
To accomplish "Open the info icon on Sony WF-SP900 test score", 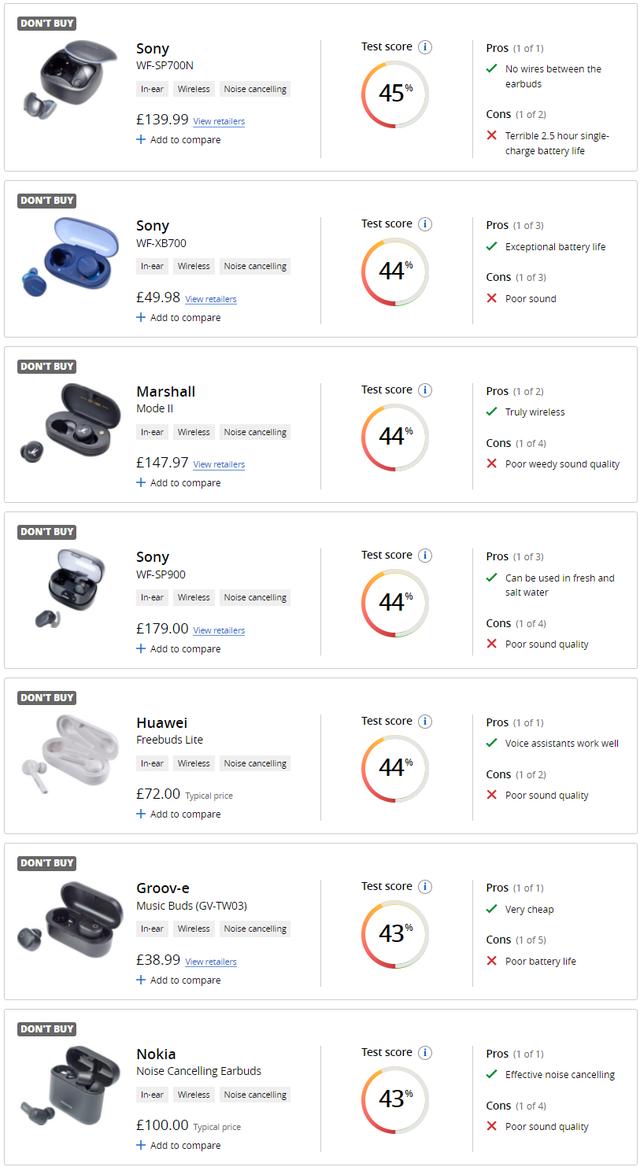I will (x=425, y=555).
